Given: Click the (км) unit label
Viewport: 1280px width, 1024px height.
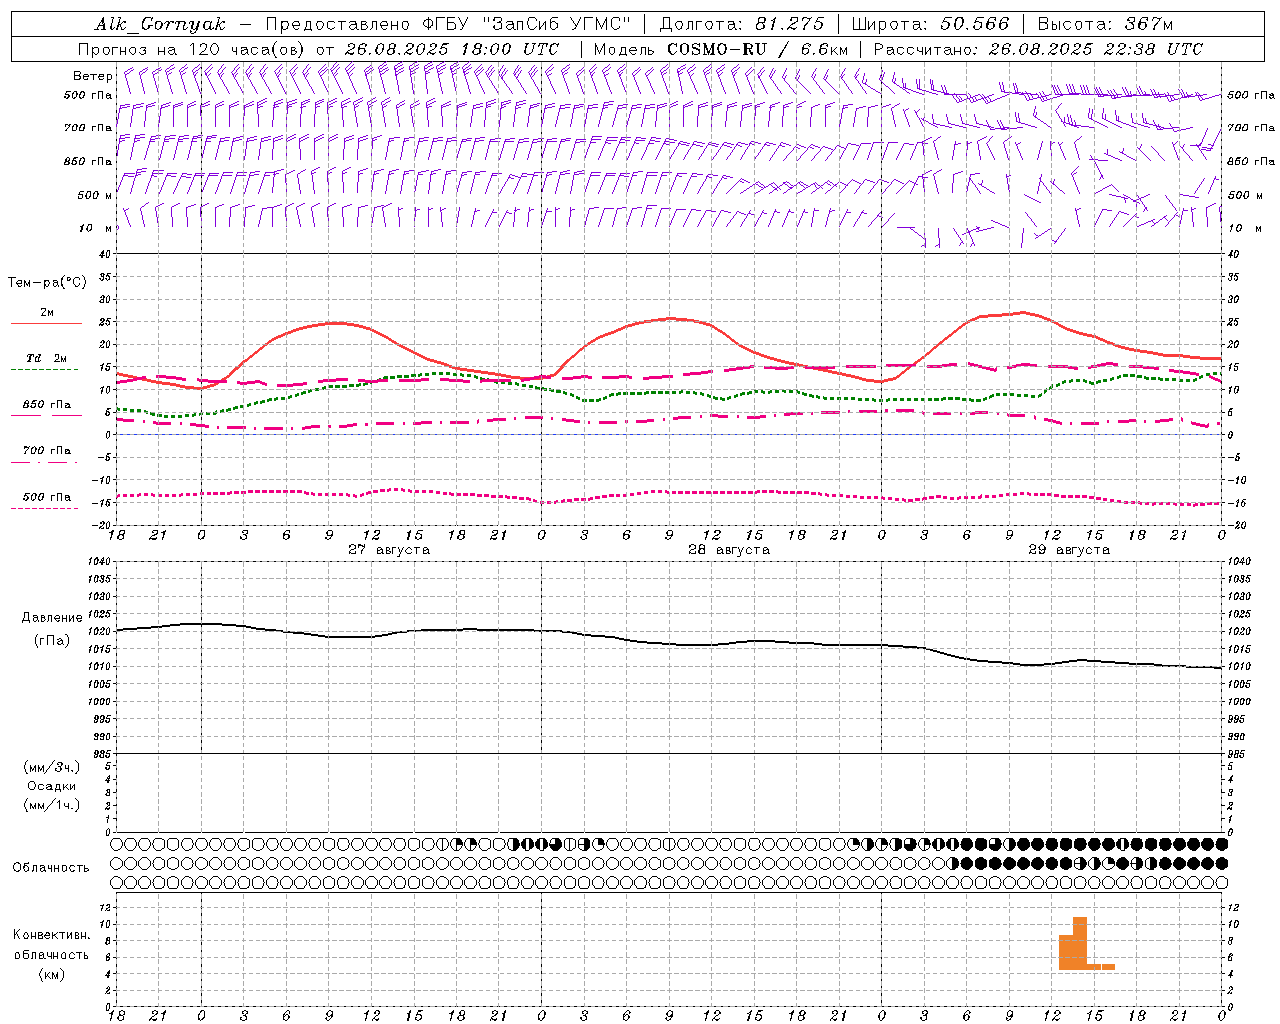Looking at the screenshot, I should [x=51, y=974].
